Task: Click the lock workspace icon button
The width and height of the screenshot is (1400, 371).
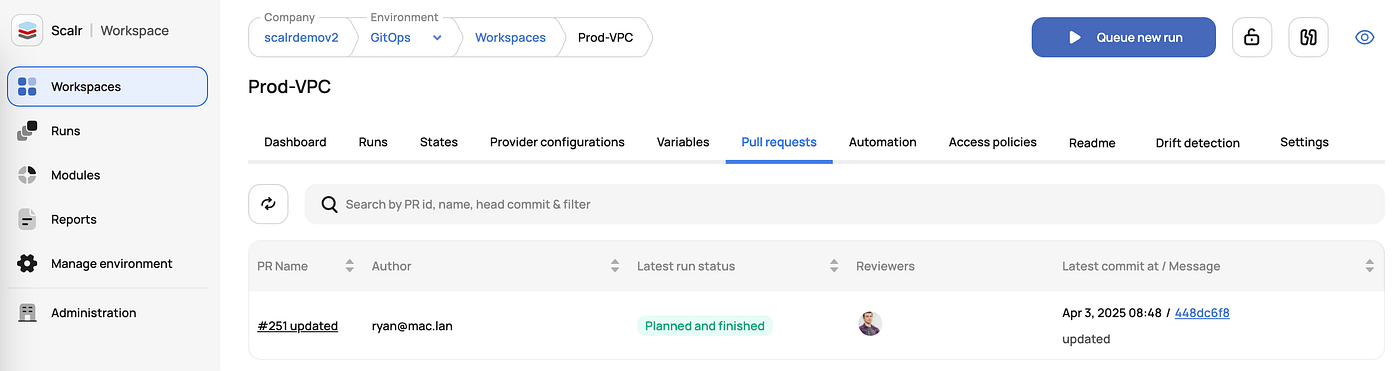Action: coord(1252,37)
